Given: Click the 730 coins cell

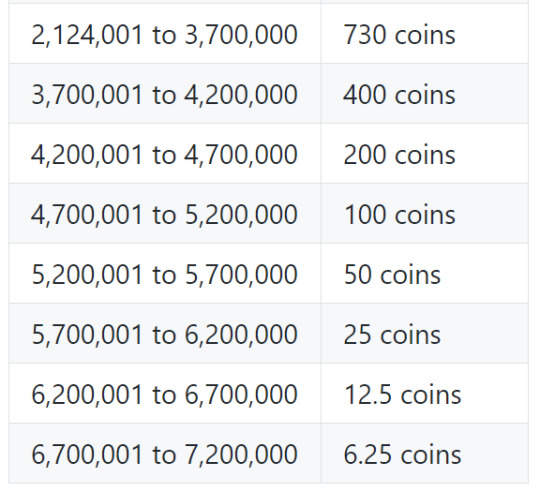Looking at the screenshot, I should [425, 34].
